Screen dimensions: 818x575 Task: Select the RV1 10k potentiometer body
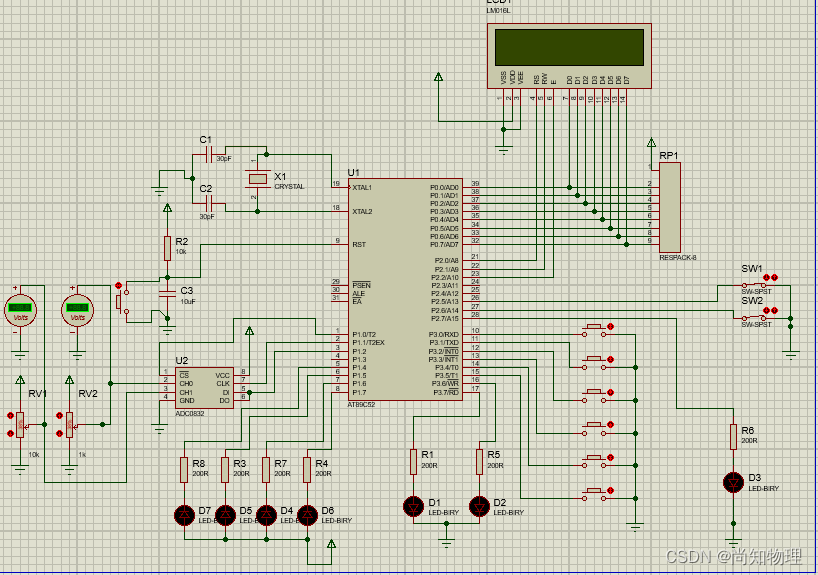pos(20,425)
